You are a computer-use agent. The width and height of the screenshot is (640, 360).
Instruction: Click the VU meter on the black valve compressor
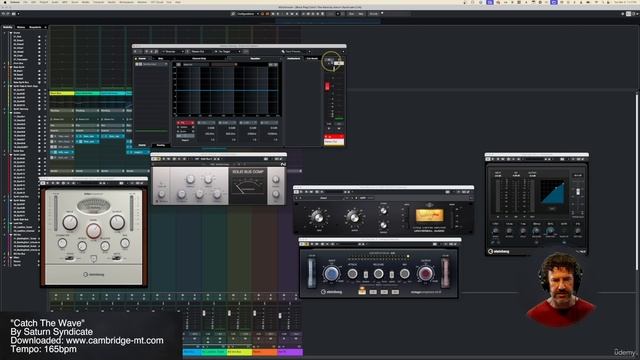(429, 216)
